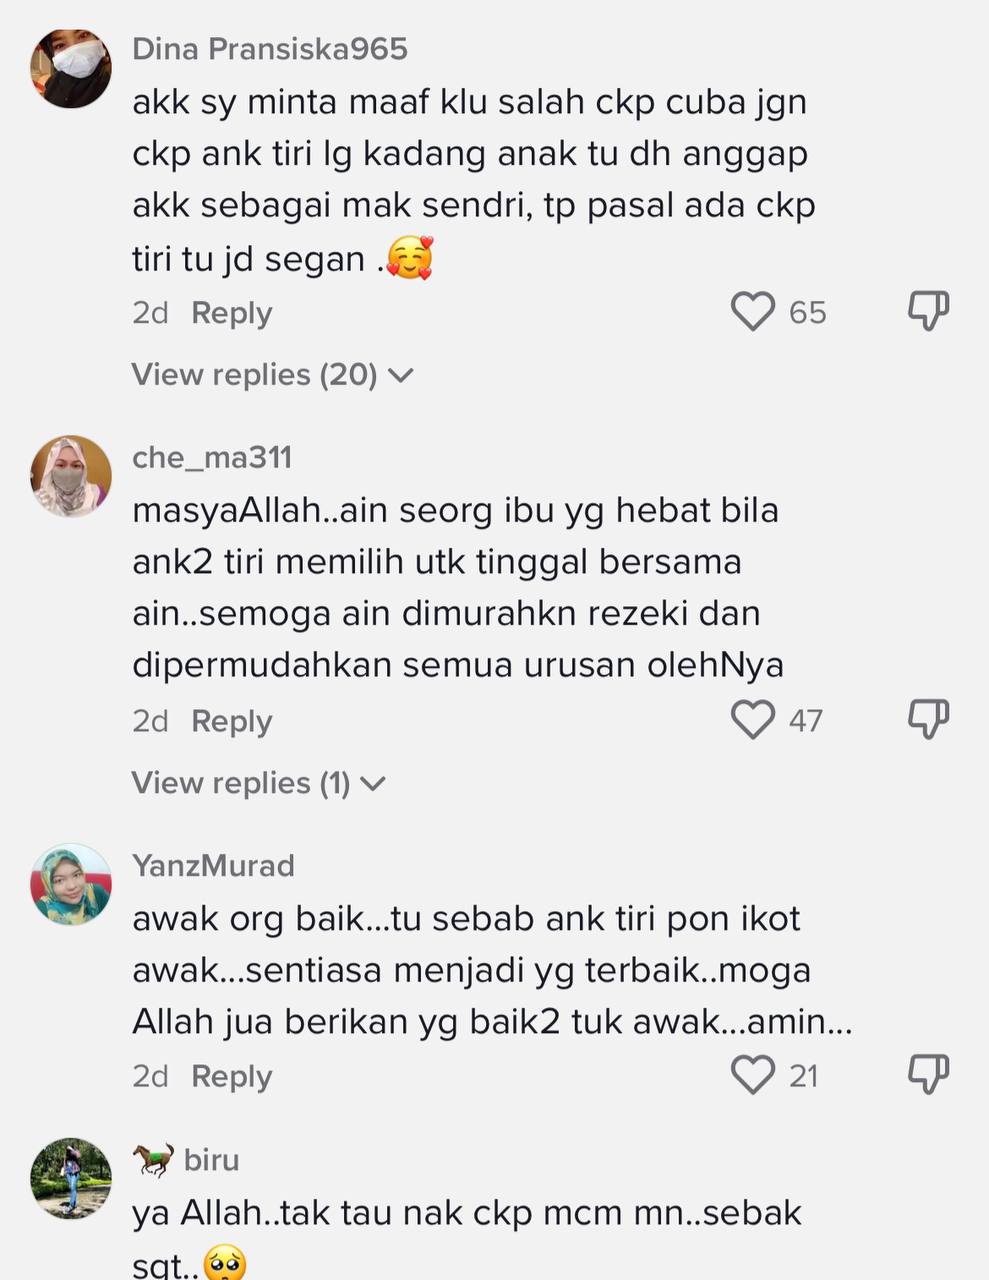Dislike che_ma311's comment with thumbs-down
This screenshot has width=989, height=1280.
point(928,719)
